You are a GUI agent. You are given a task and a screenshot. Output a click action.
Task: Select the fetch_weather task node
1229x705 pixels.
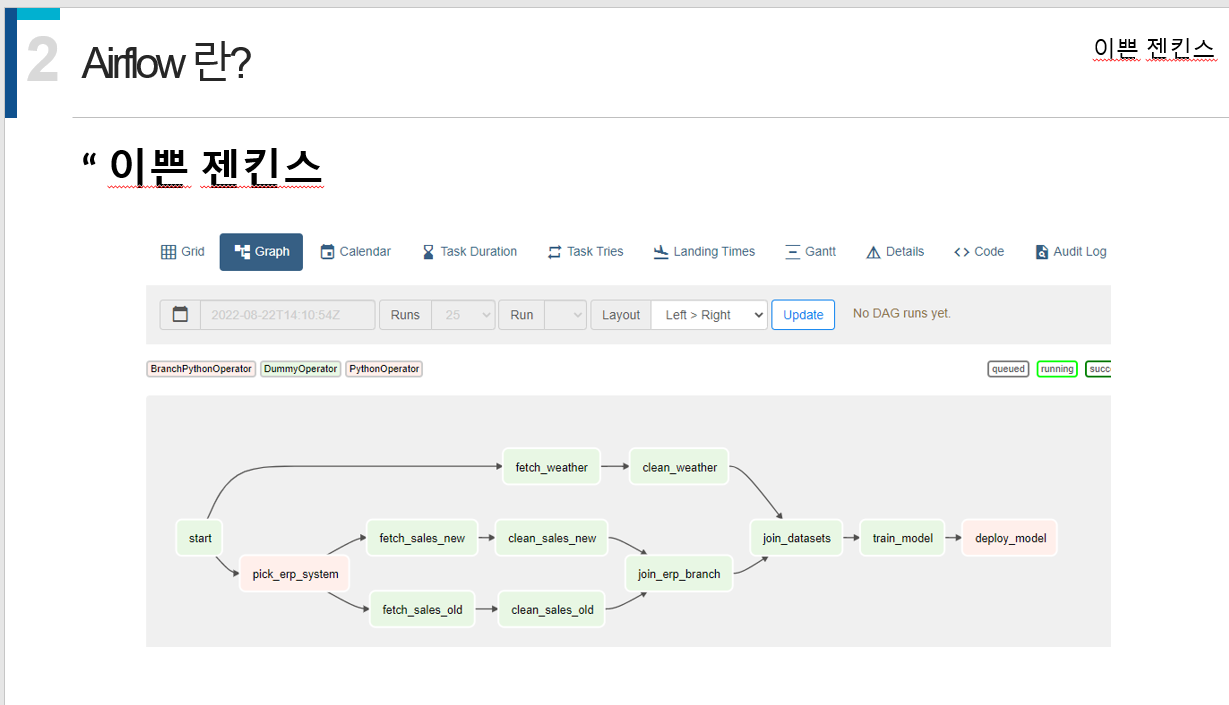coord(552,467)
